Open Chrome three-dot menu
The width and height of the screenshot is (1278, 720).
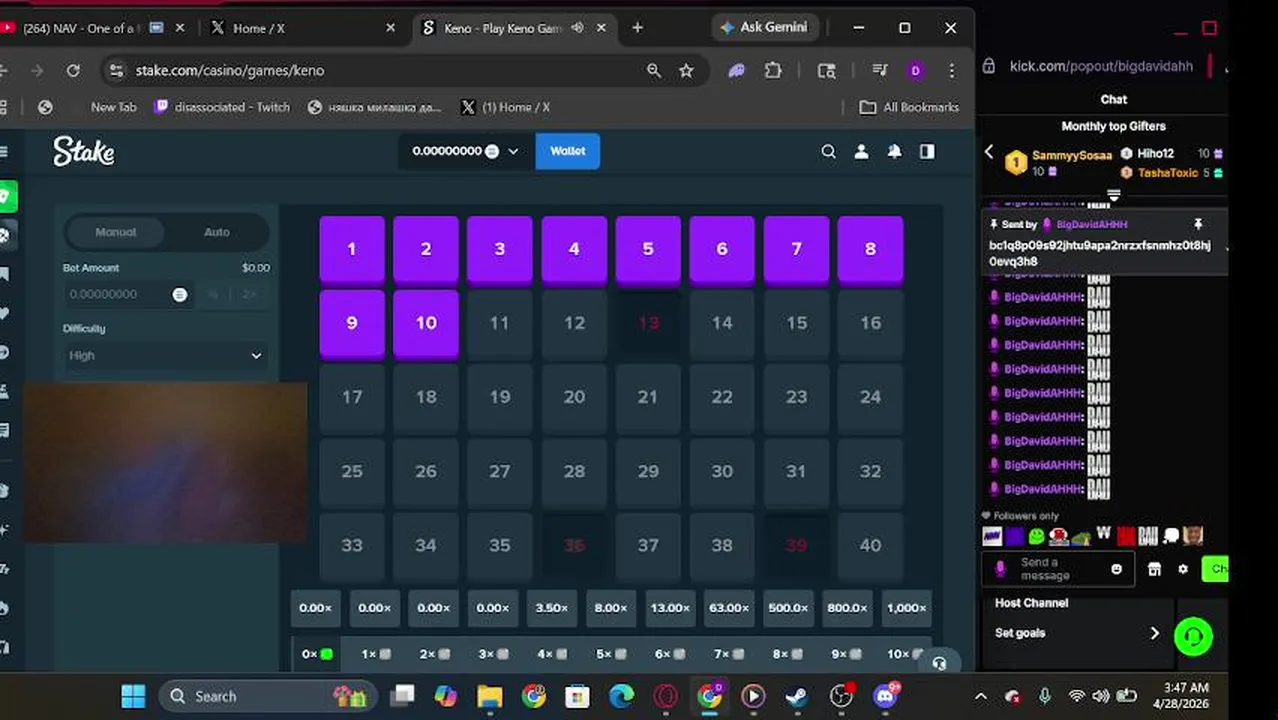pos(951,70)
